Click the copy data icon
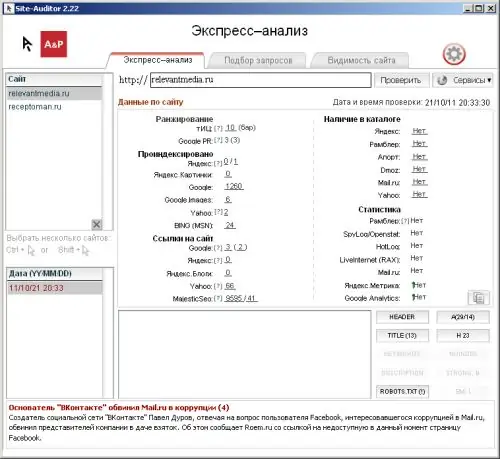 pos(479,298)
